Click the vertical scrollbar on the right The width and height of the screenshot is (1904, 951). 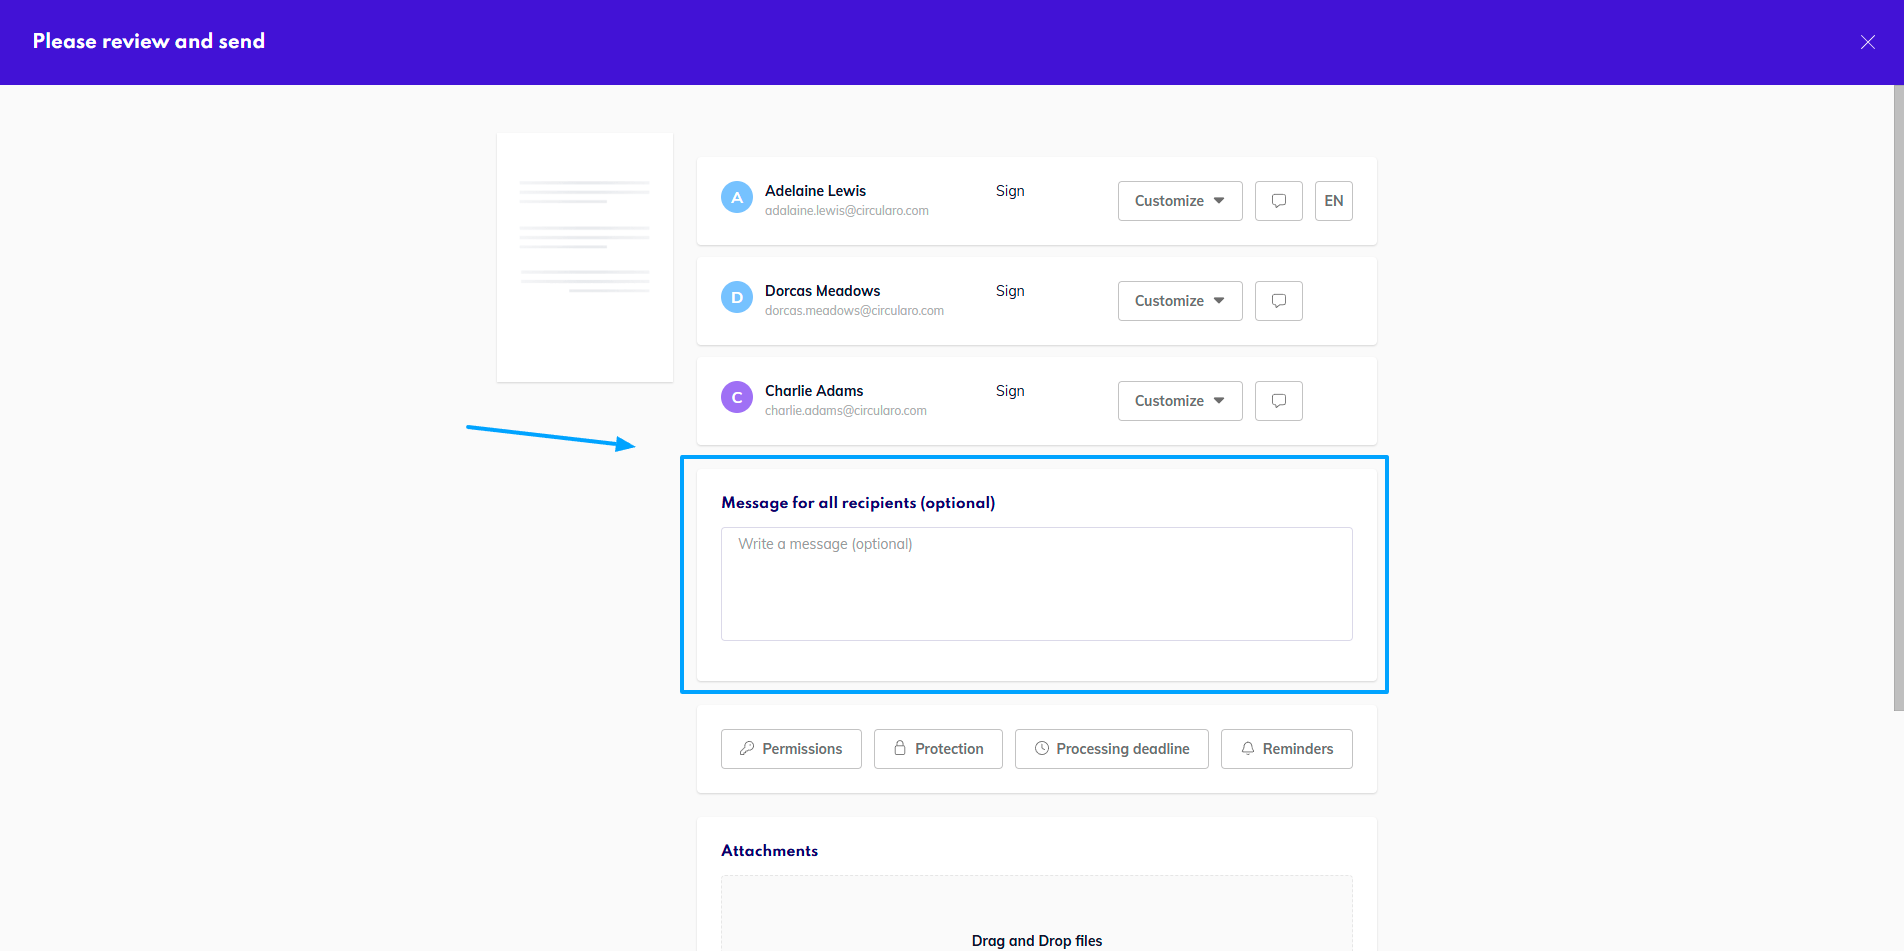pos(1898,400)
